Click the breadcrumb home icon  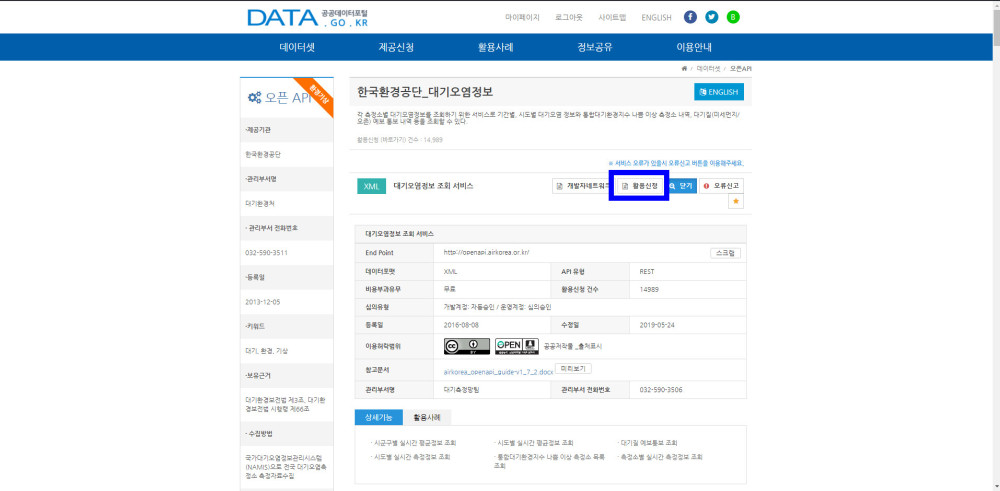point(684,68)
